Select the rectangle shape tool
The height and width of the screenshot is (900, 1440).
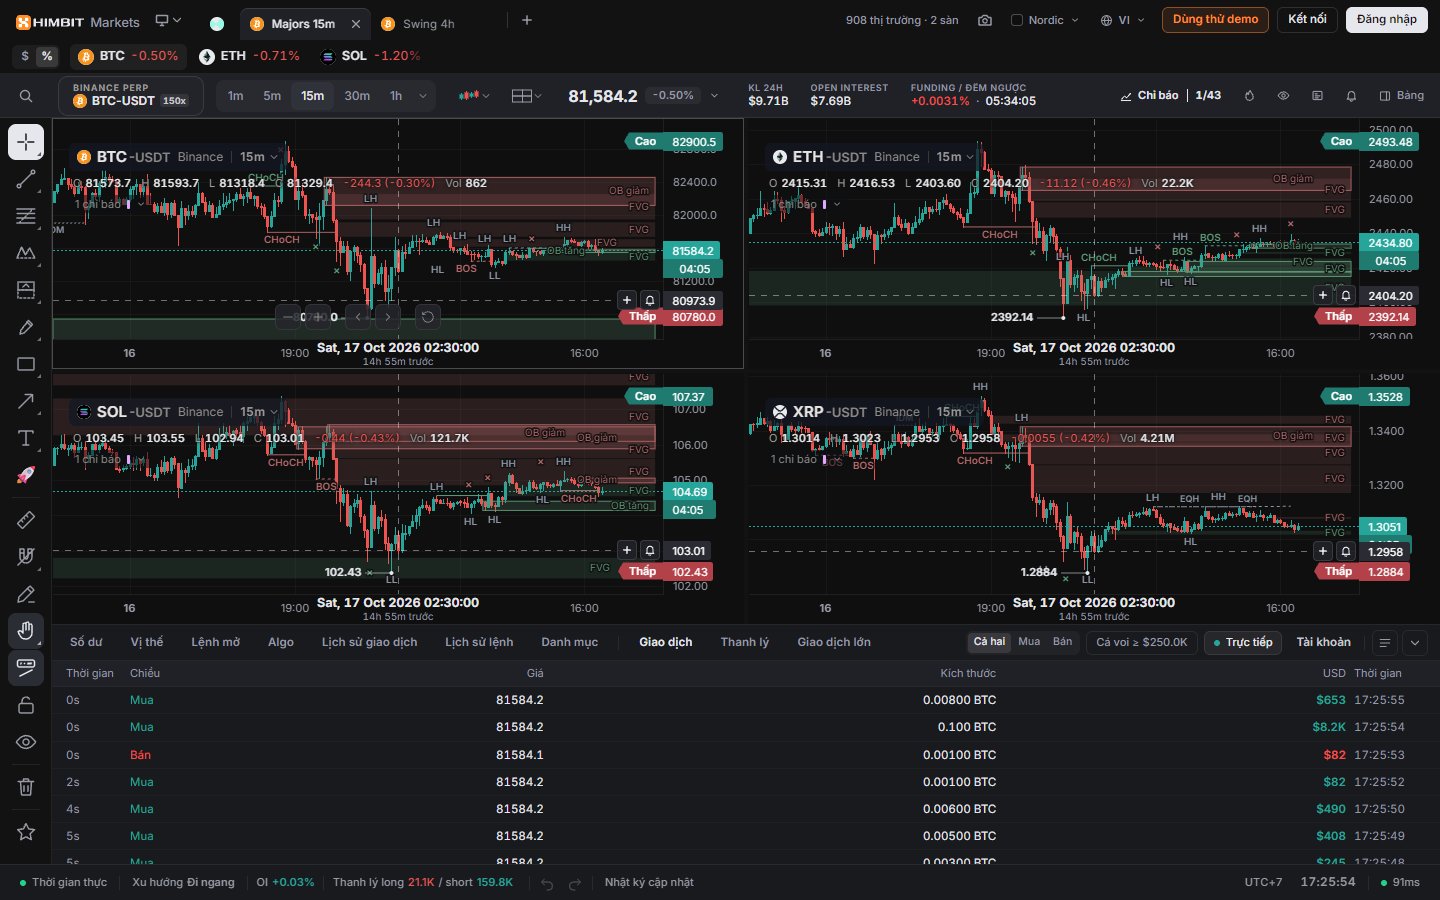pyautogui.click(x=26, y=364)
